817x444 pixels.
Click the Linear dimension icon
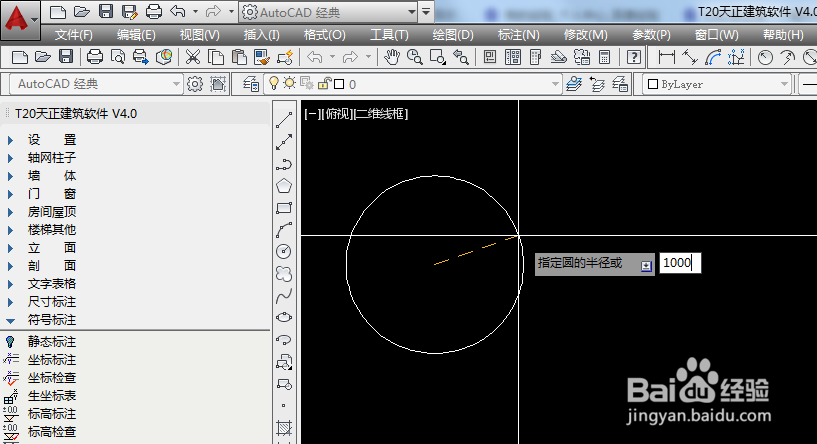(x=667, y=57)
